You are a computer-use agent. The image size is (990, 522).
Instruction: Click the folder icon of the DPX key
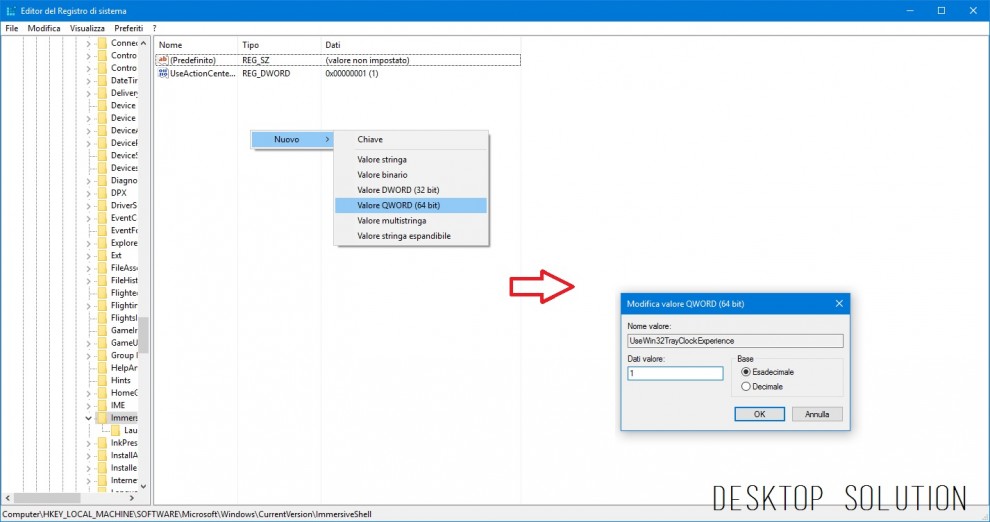[x=102, y=193]
